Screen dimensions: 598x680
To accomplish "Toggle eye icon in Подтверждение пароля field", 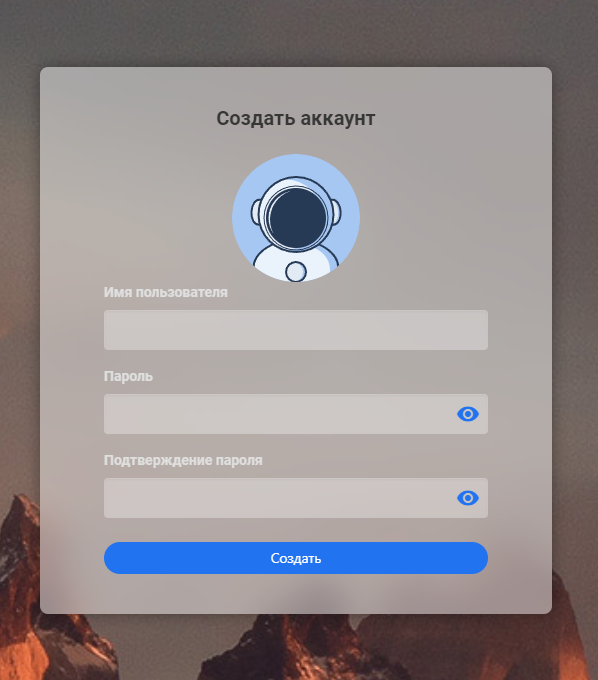I will click(467, 498).
